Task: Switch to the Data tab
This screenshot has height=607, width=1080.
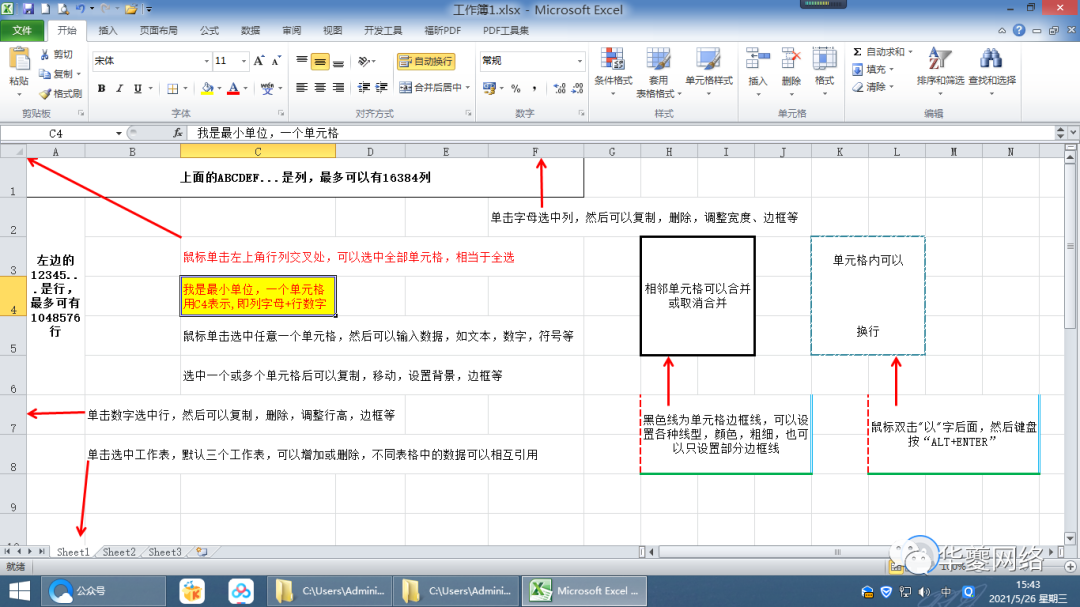Action: tap(251, 30)
